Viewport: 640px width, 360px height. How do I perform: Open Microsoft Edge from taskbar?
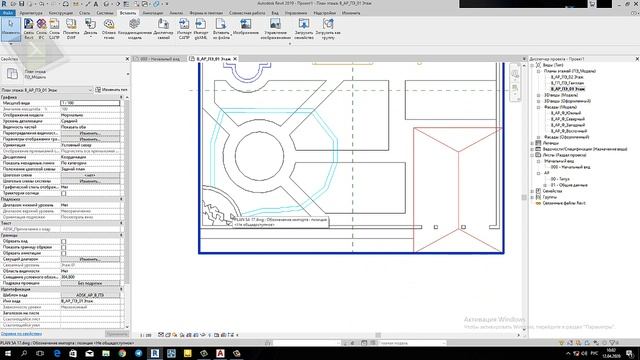click(57, 353)
